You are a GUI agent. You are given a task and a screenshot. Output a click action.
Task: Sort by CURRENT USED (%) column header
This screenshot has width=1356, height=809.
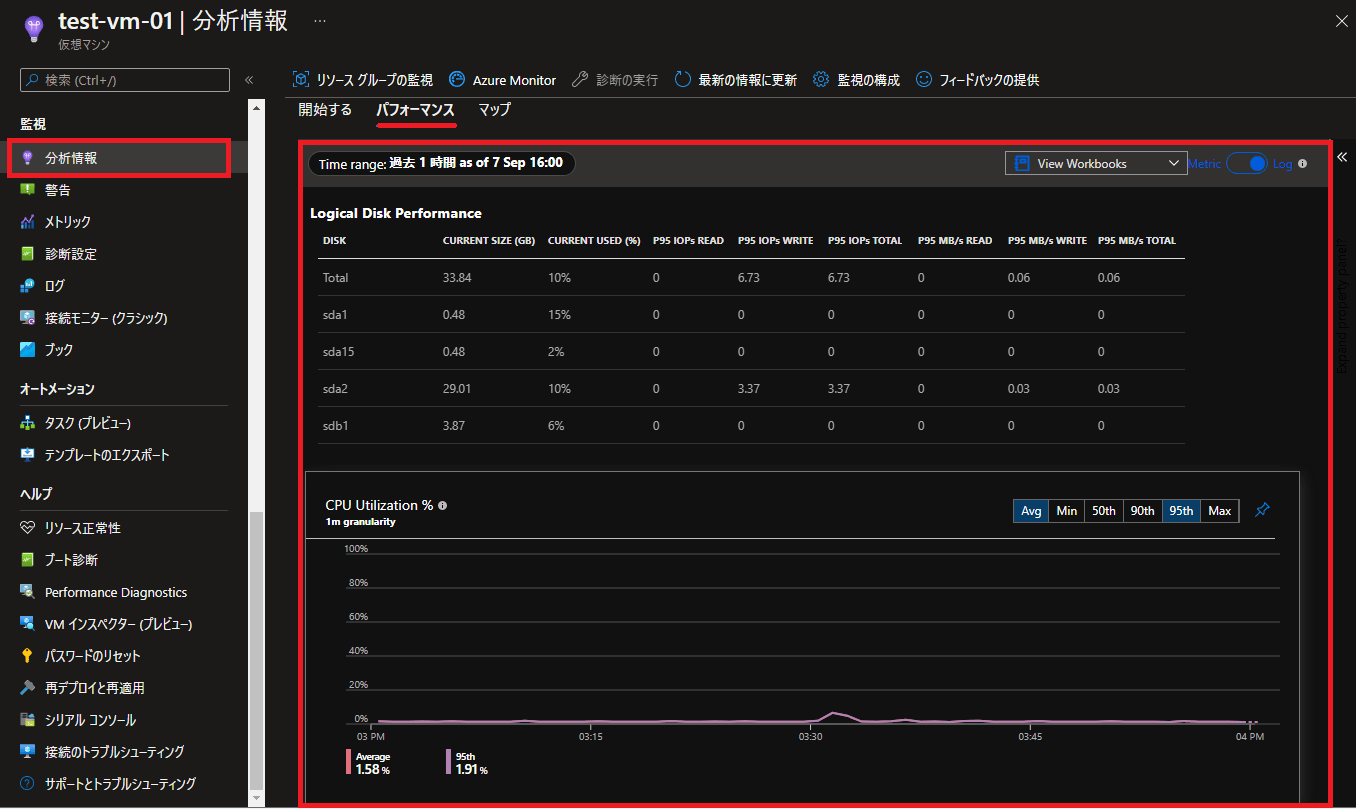pos(594,241)
